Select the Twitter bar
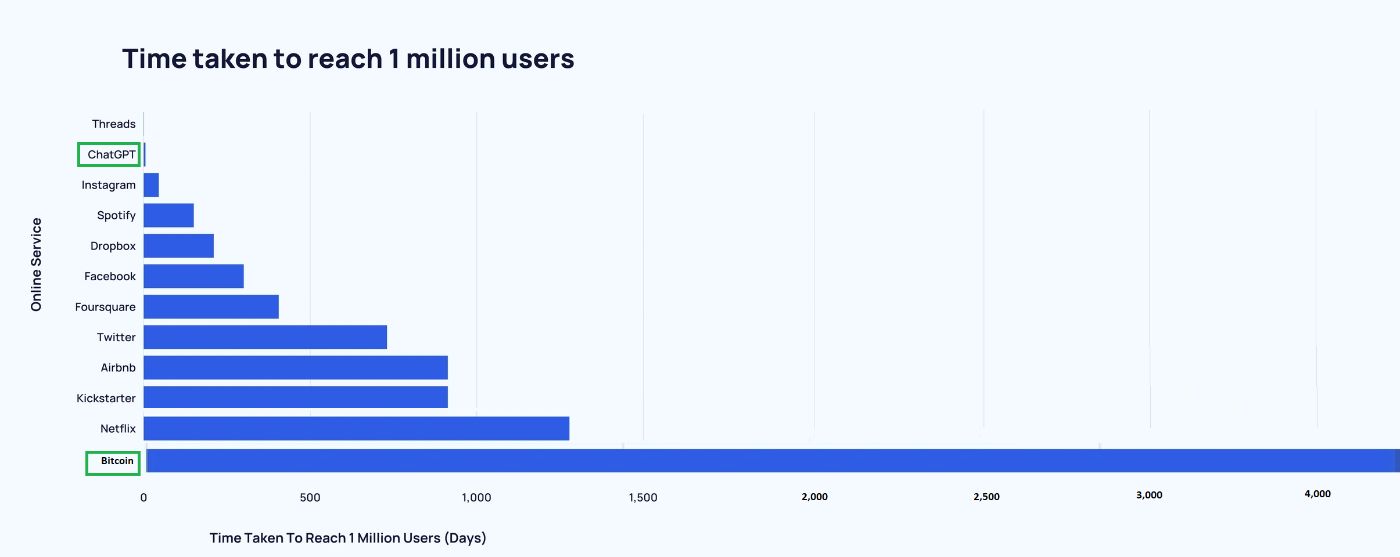The height and width of the screenshot is (557, 1400). click(265, 337)
